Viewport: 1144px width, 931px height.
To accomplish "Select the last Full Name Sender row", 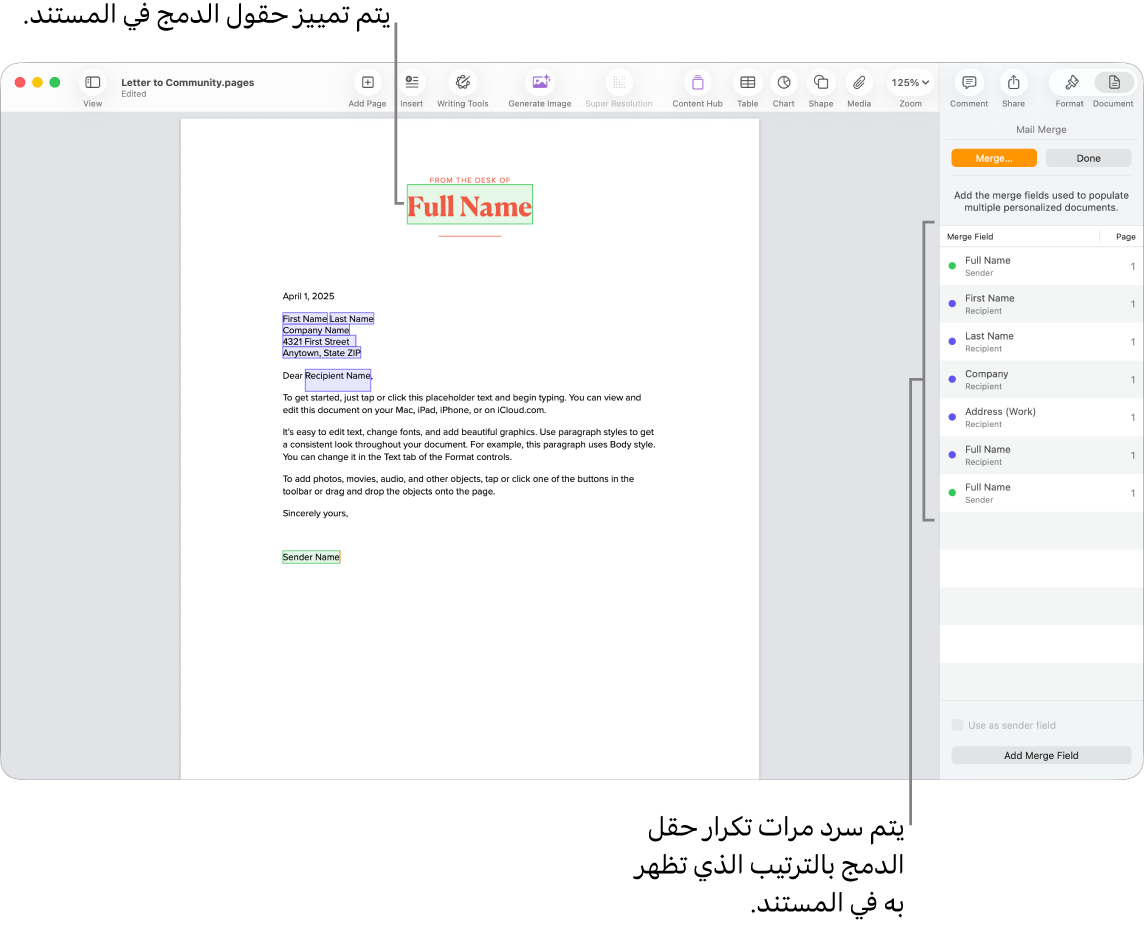I will pyautogui.click(x=1041, y=493).
